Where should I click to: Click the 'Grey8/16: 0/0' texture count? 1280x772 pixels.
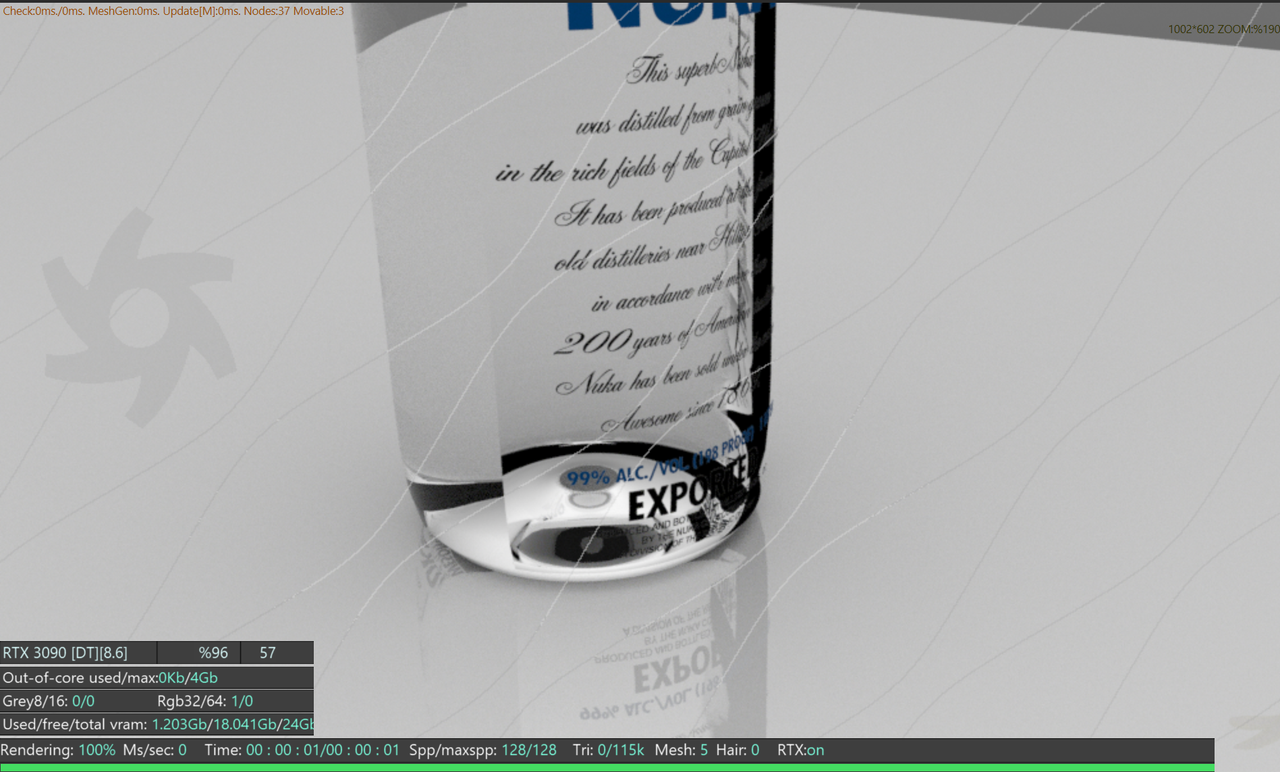[x=48, y=701]
